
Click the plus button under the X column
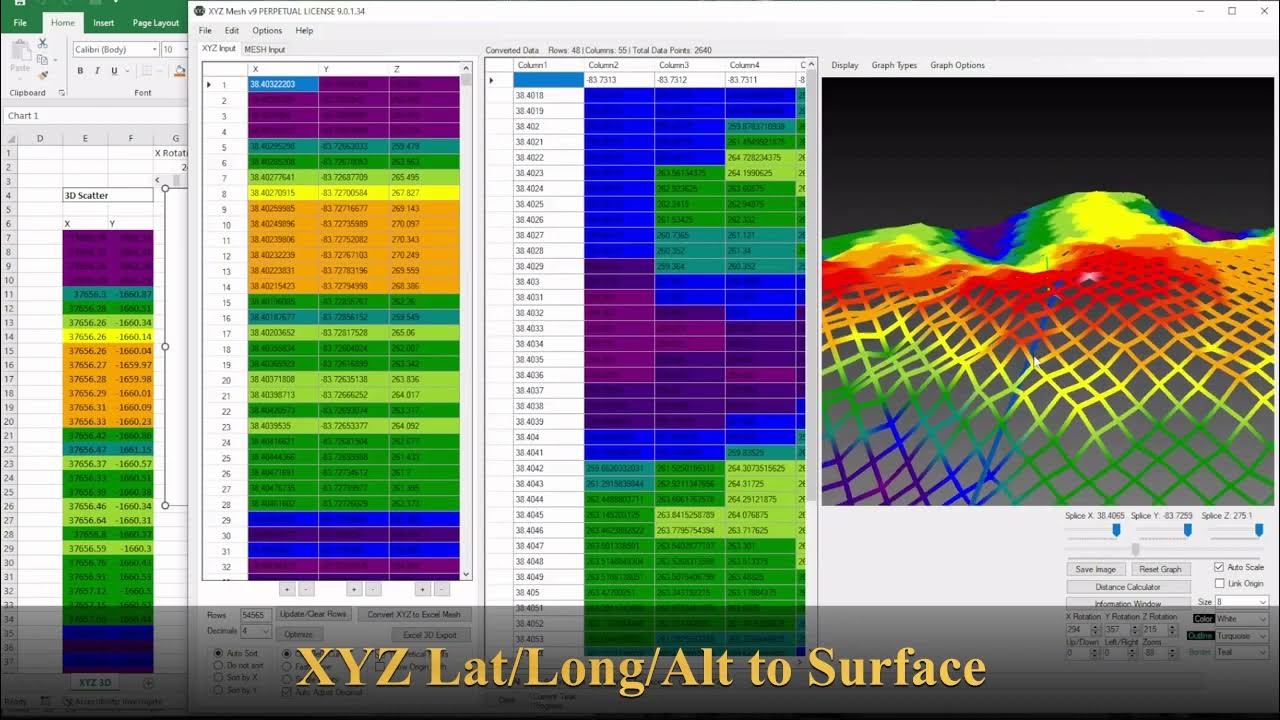[287, 589]
